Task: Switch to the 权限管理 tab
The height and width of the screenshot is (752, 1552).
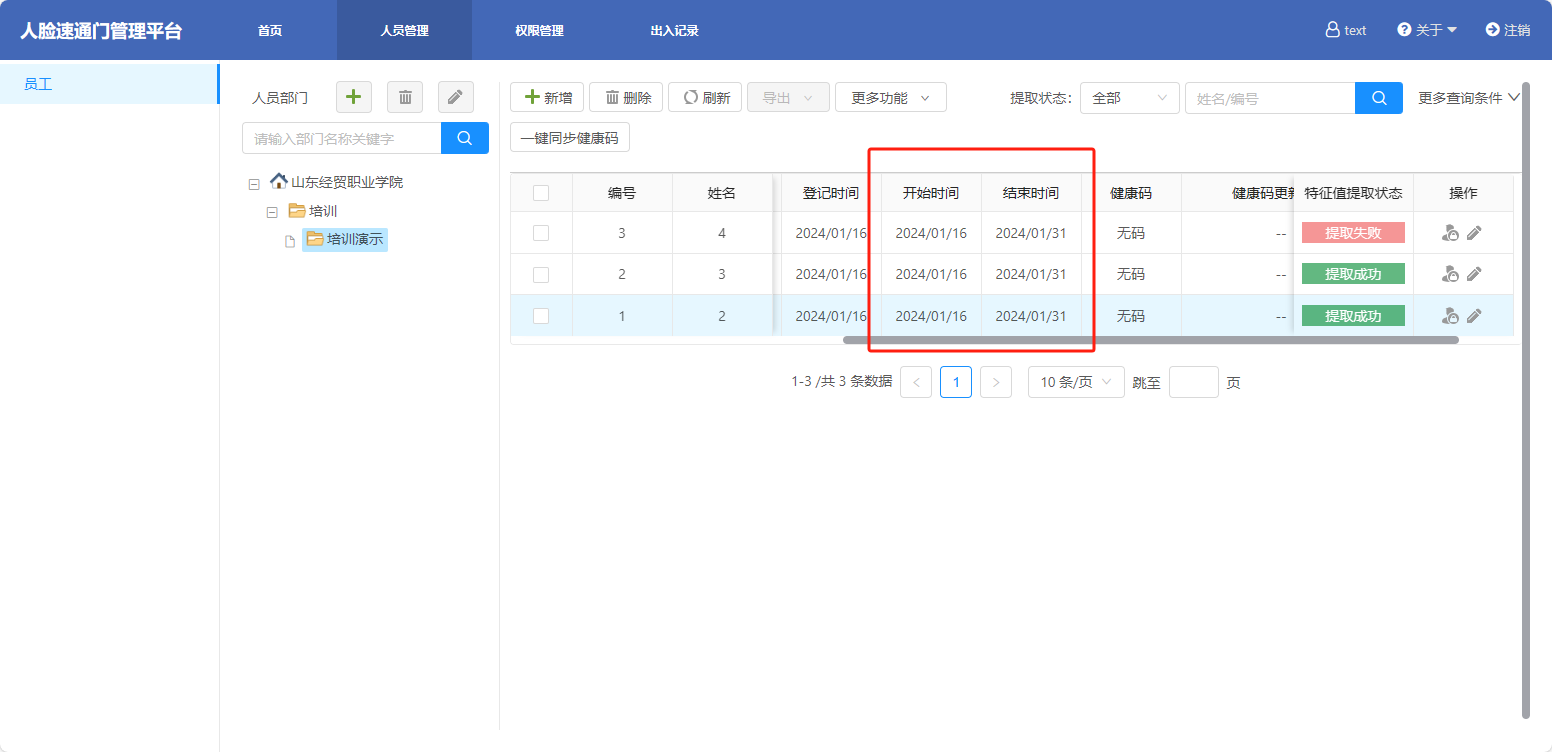Action: (x=539, y=31)
